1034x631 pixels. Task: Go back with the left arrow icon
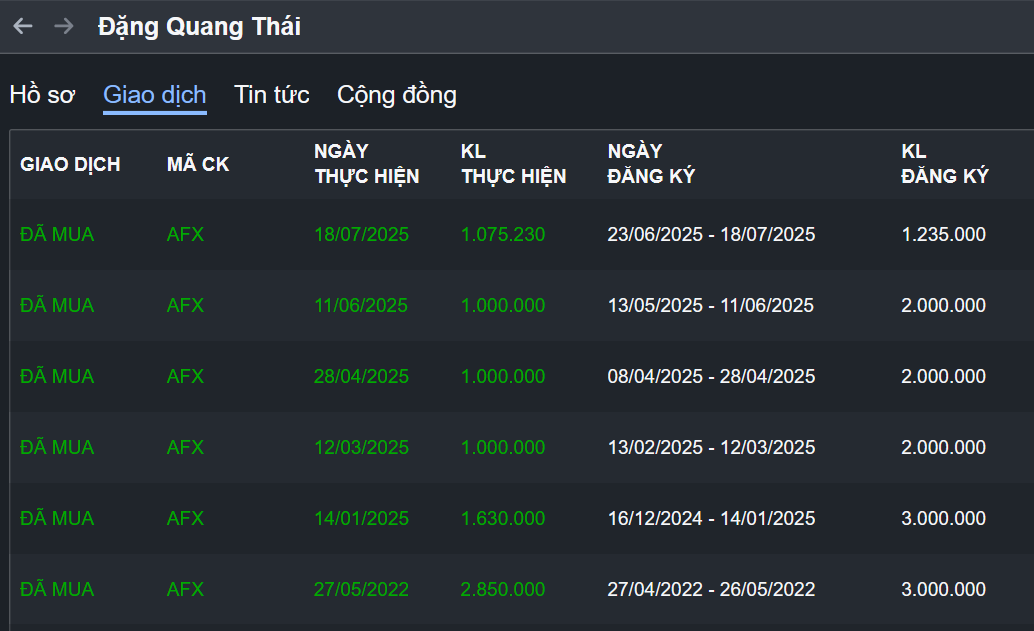coord(23,26)
